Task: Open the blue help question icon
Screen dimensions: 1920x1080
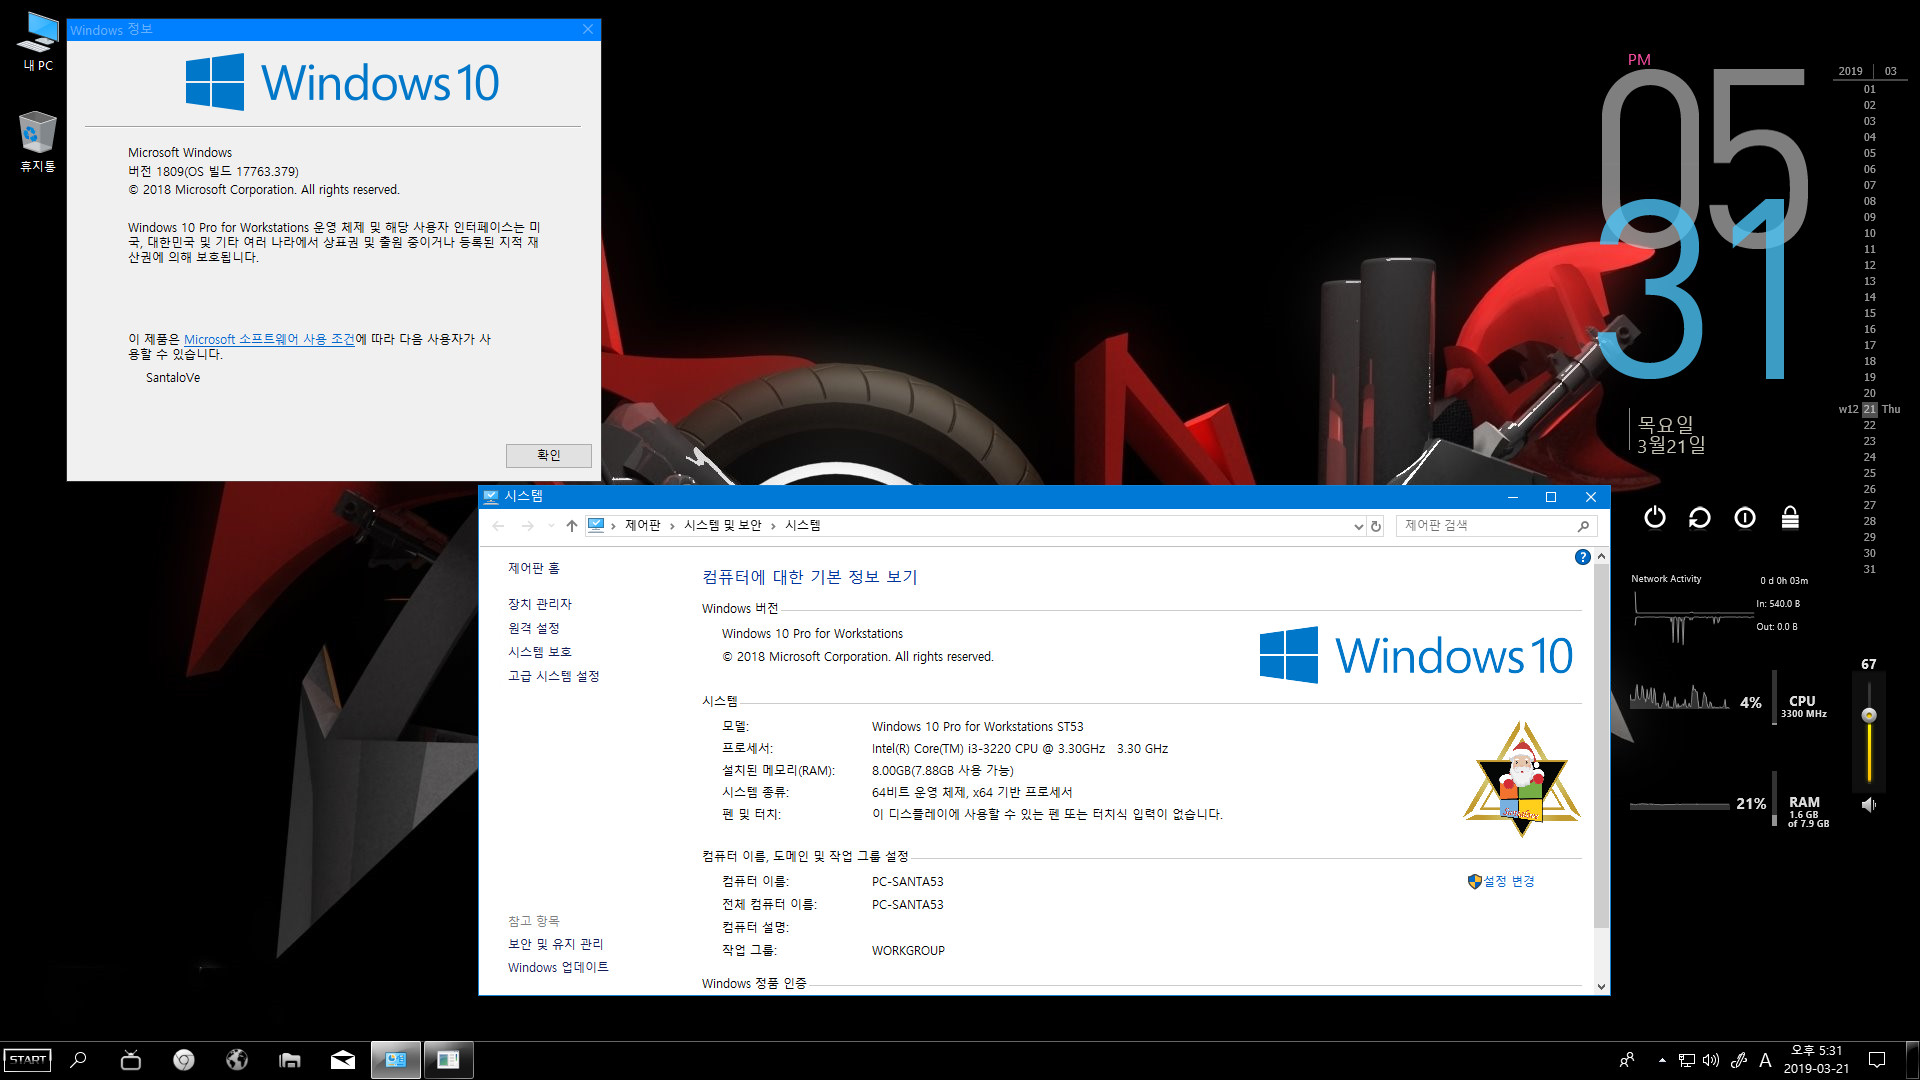Action: click(1582, 557)
